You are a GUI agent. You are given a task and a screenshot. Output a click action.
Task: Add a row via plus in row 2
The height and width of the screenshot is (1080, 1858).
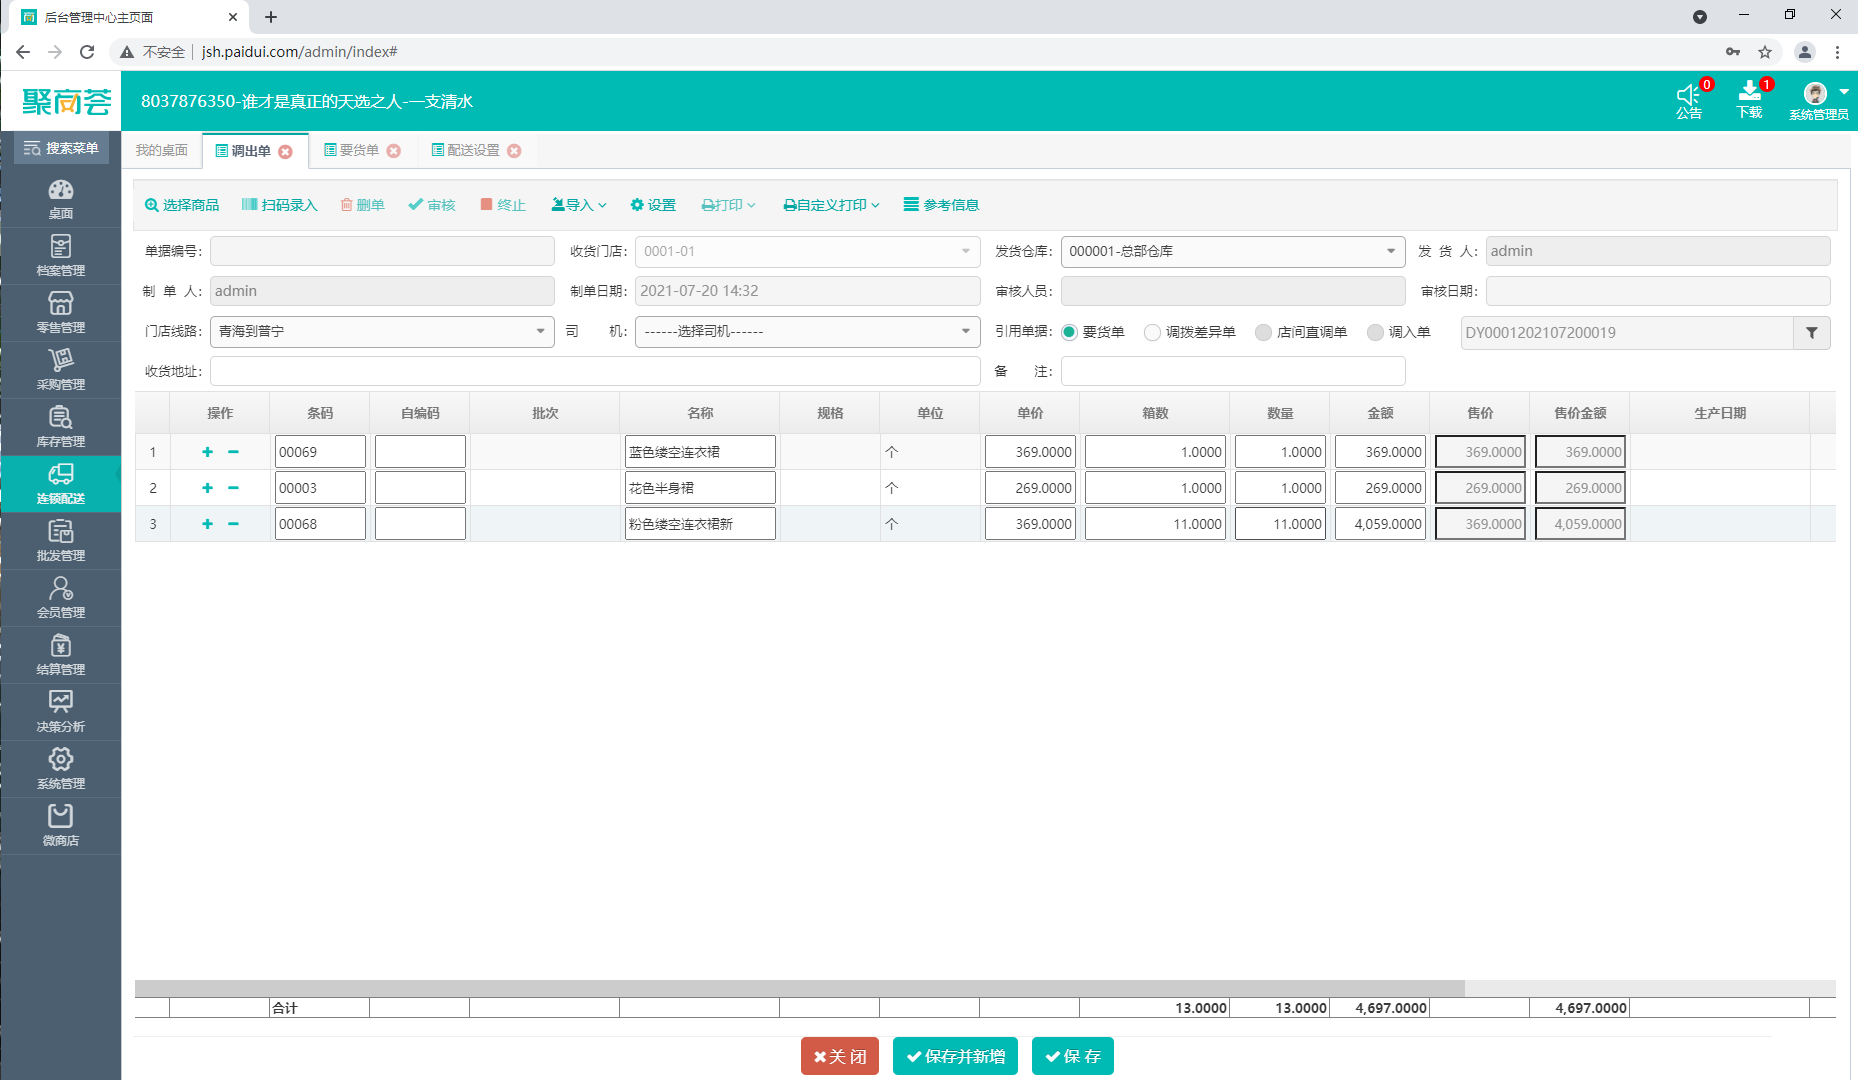pos(208,488)
